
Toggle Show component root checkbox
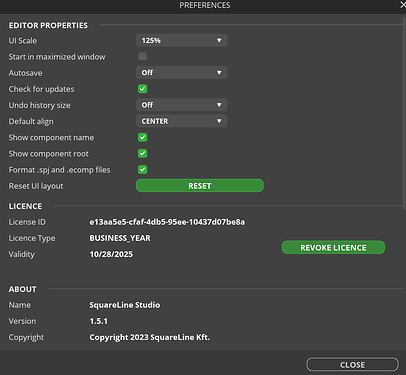[x=142, y=153]
